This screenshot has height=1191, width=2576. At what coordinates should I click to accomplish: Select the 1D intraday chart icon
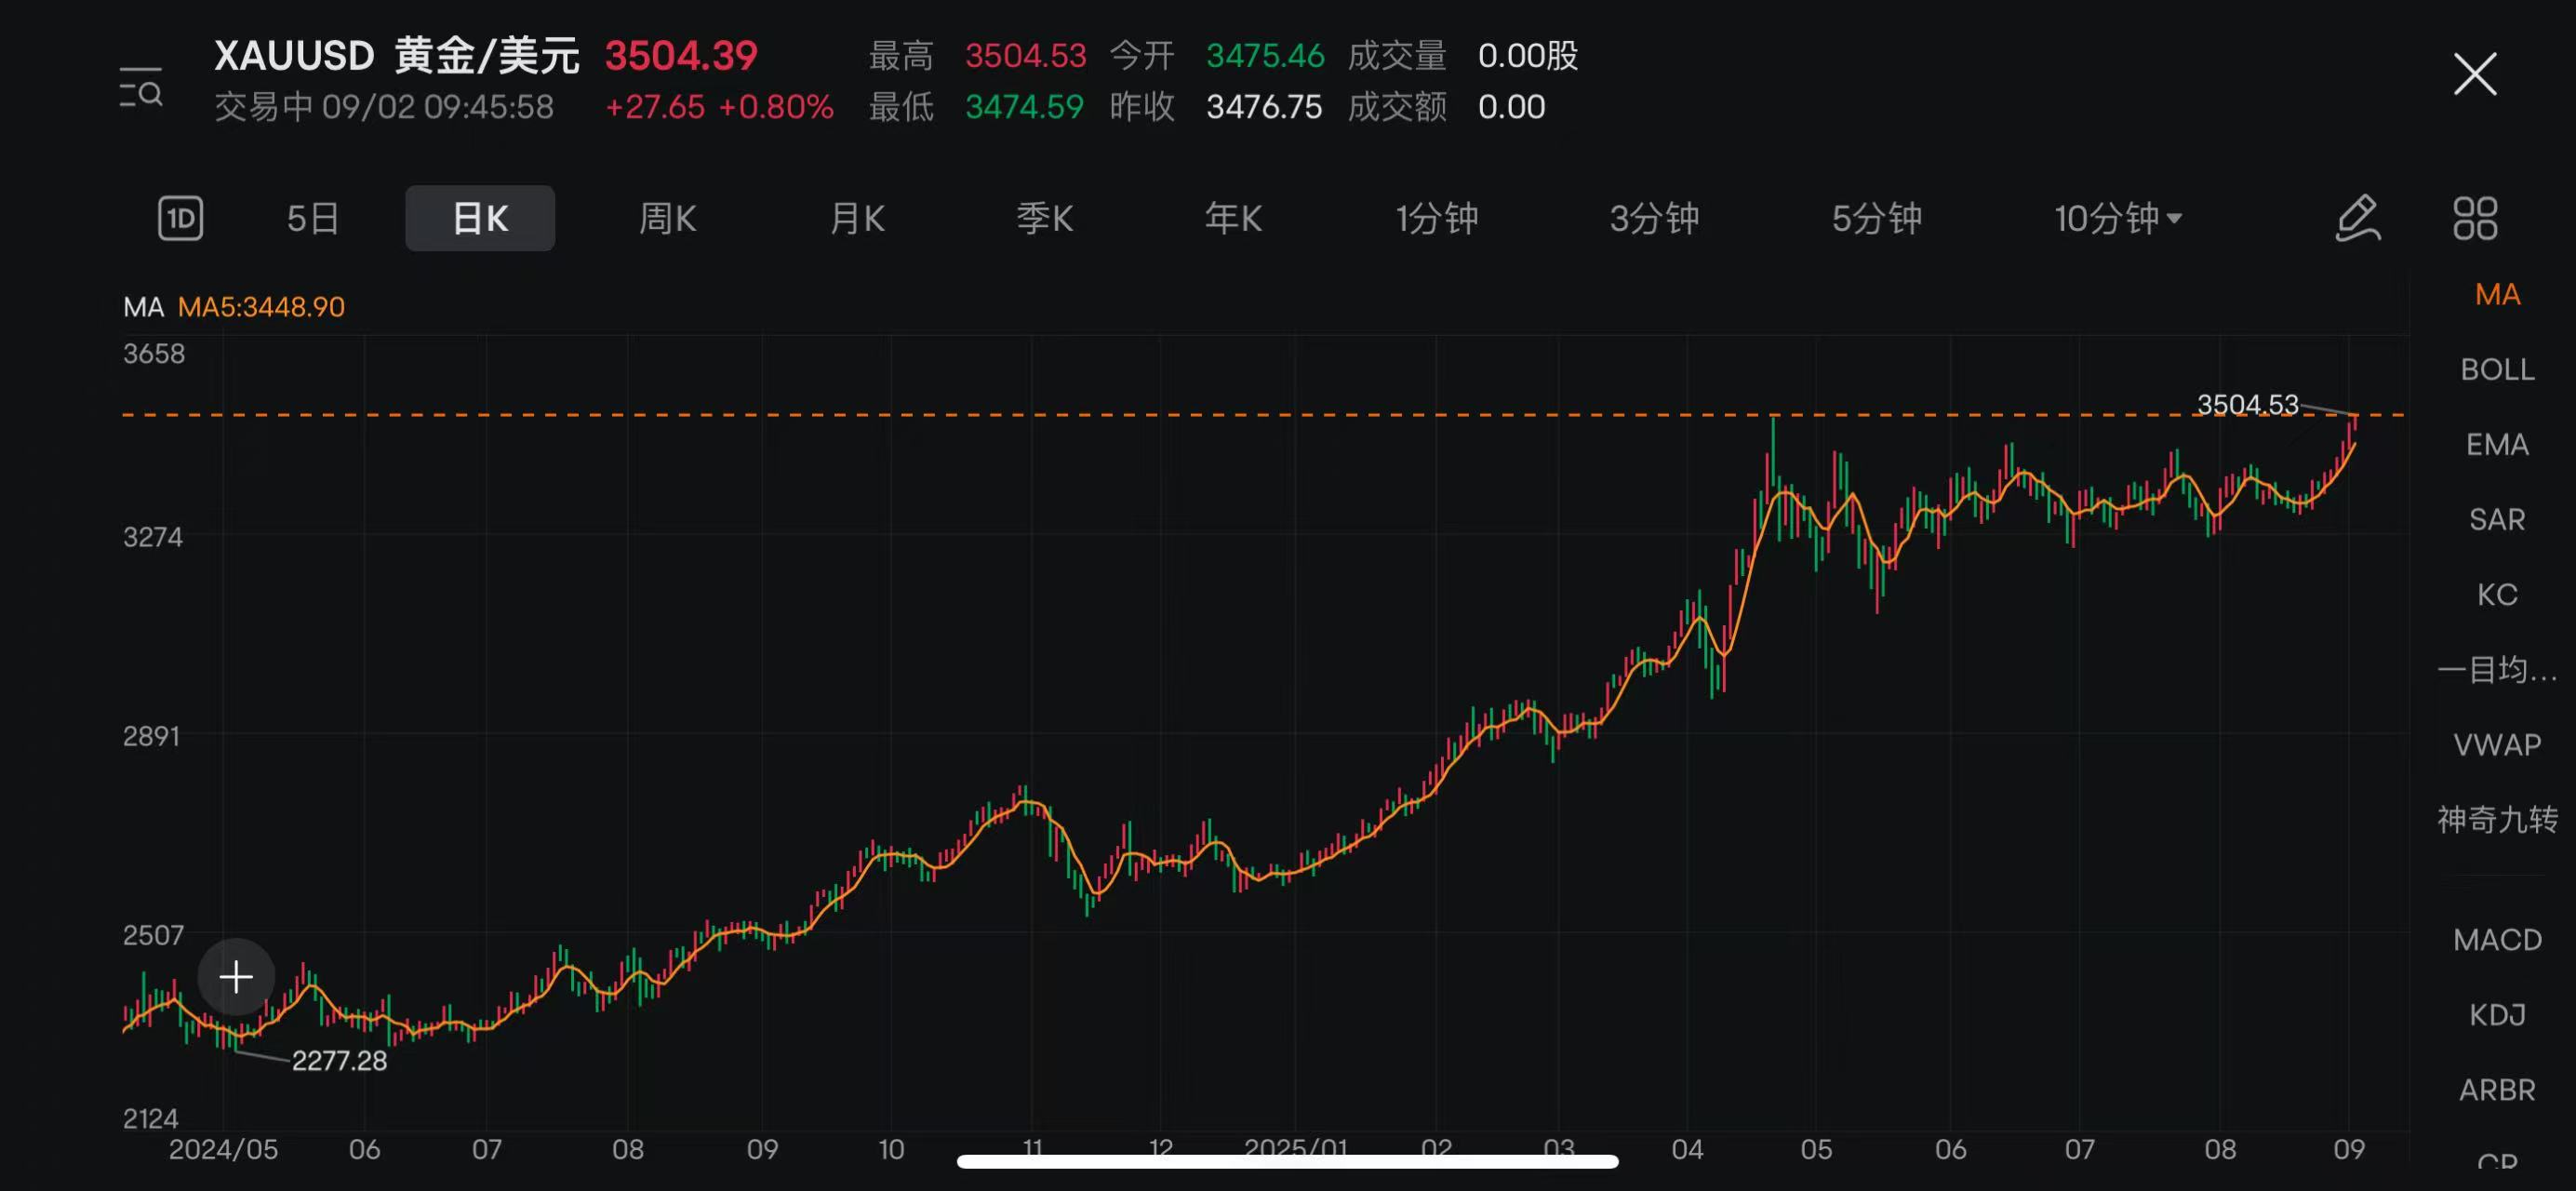[x=181, y=218]
